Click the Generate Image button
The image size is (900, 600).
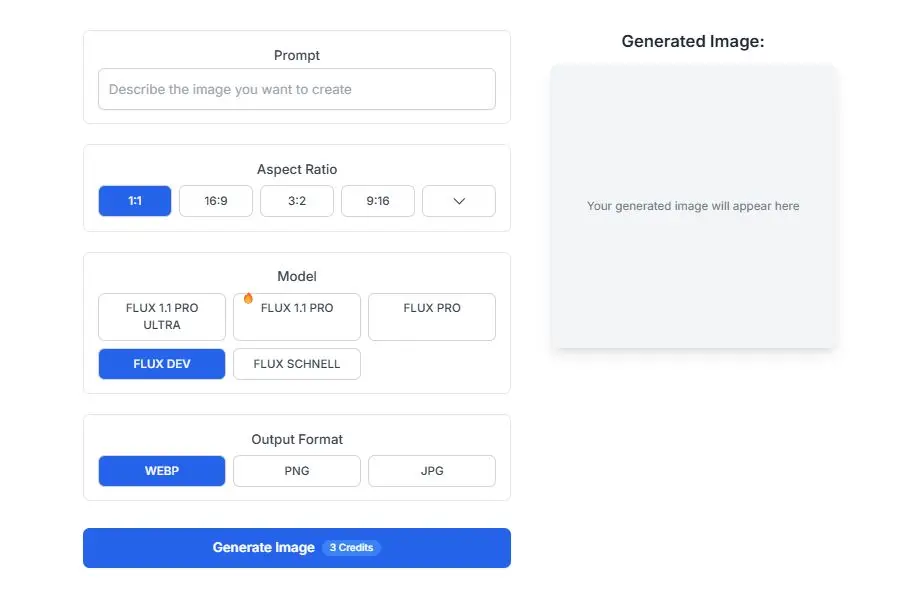pyautogui.click(x=263, y=547)
